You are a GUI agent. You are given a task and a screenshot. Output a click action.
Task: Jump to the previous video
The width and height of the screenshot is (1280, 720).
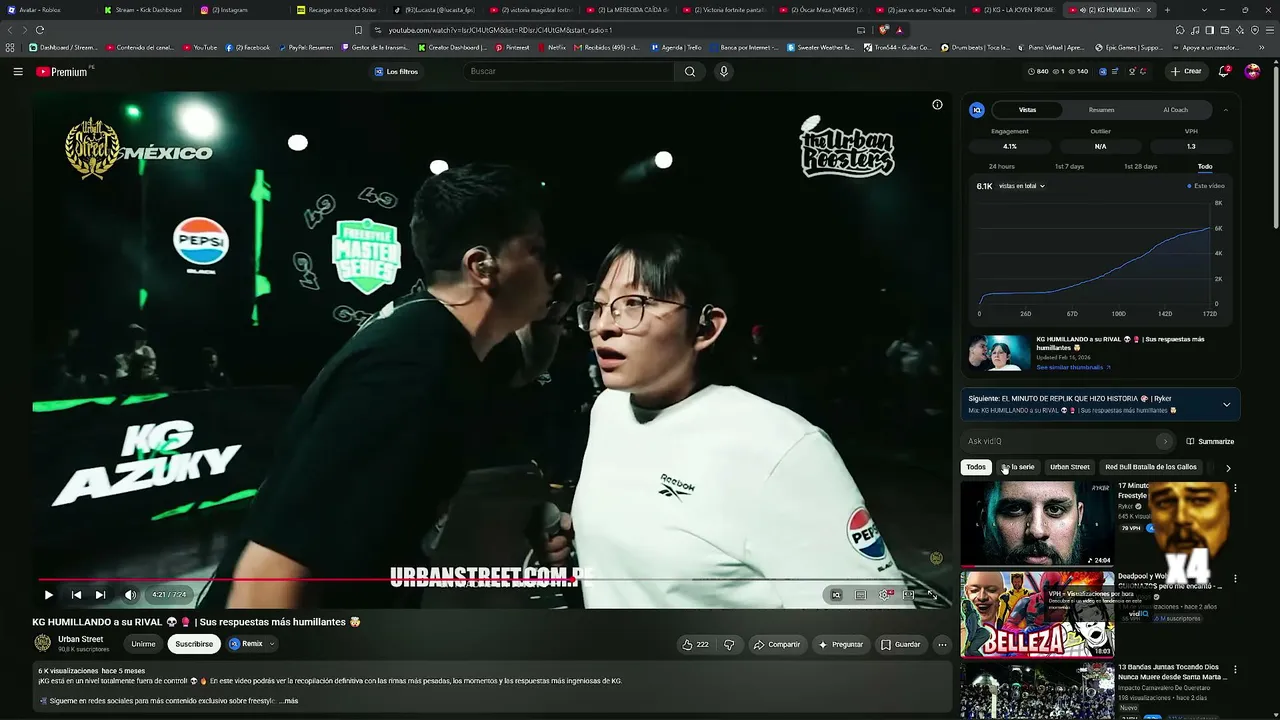tap(76, 595)
